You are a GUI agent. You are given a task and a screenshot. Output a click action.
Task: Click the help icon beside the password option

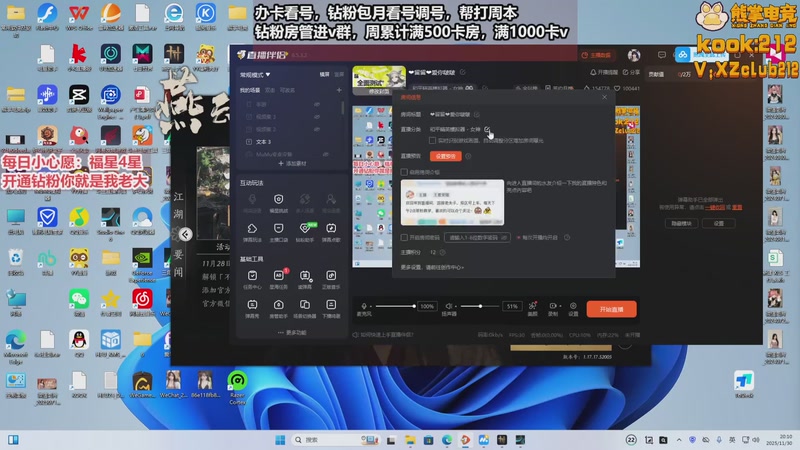pos(567,237)
